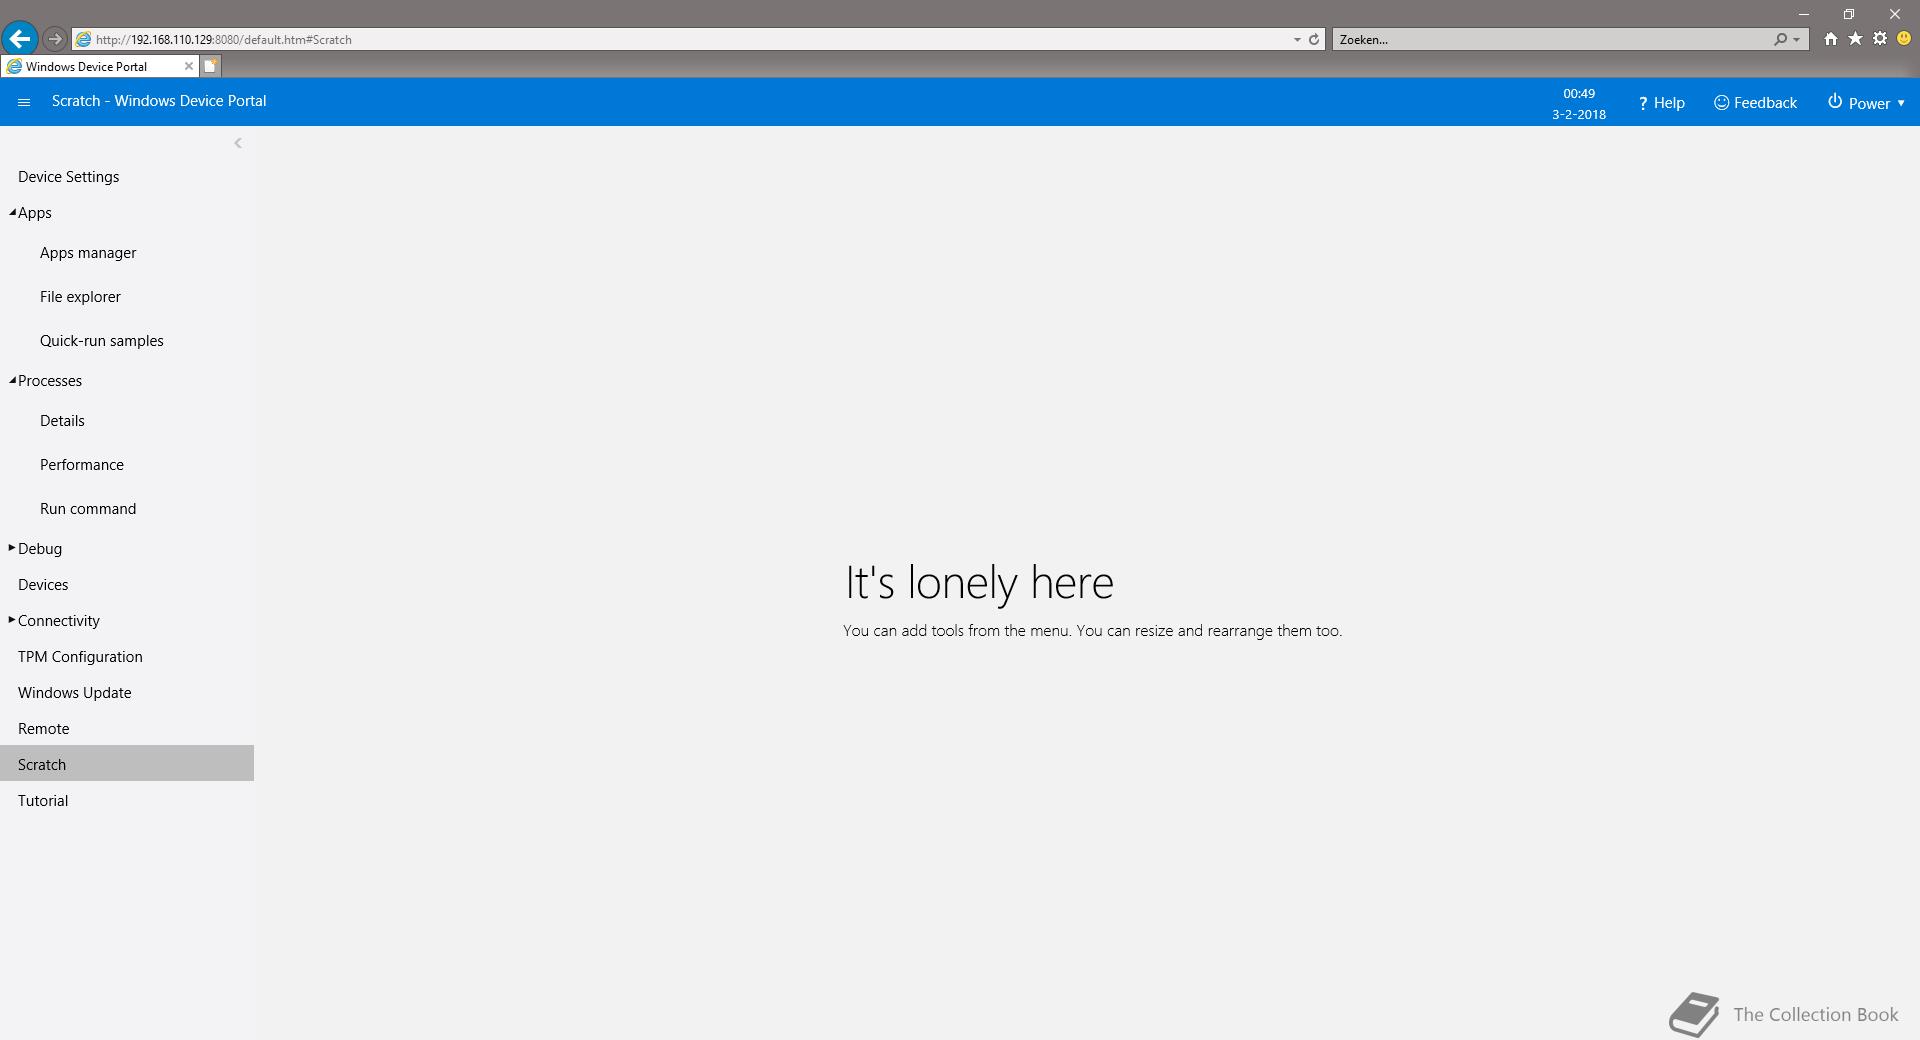The width and height of the screenshot is (1920, 1040).
Task: Open TPM Configuration page
Action: pos(80,657)
